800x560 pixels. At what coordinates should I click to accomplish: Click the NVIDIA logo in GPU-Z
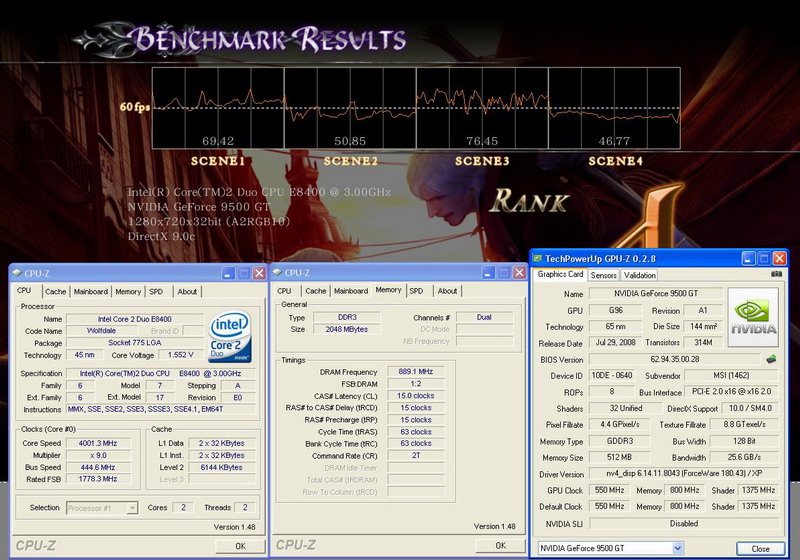(x=753, y=317)
